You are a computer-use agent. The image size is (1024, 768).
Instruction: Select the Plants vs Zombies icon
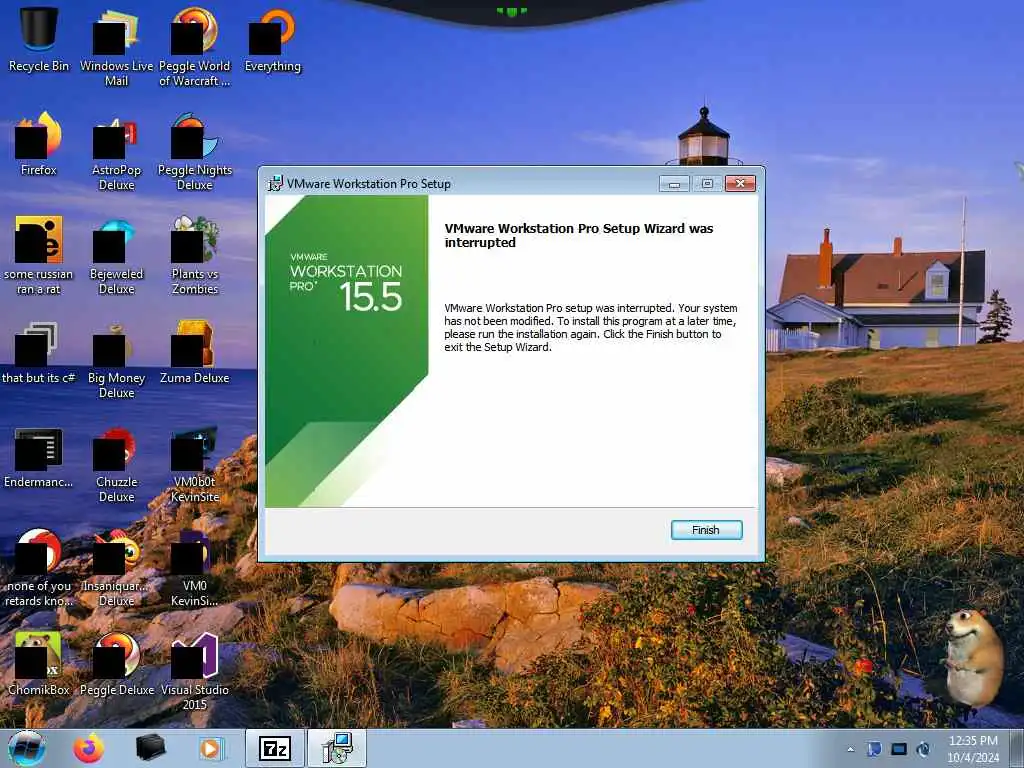195,255
